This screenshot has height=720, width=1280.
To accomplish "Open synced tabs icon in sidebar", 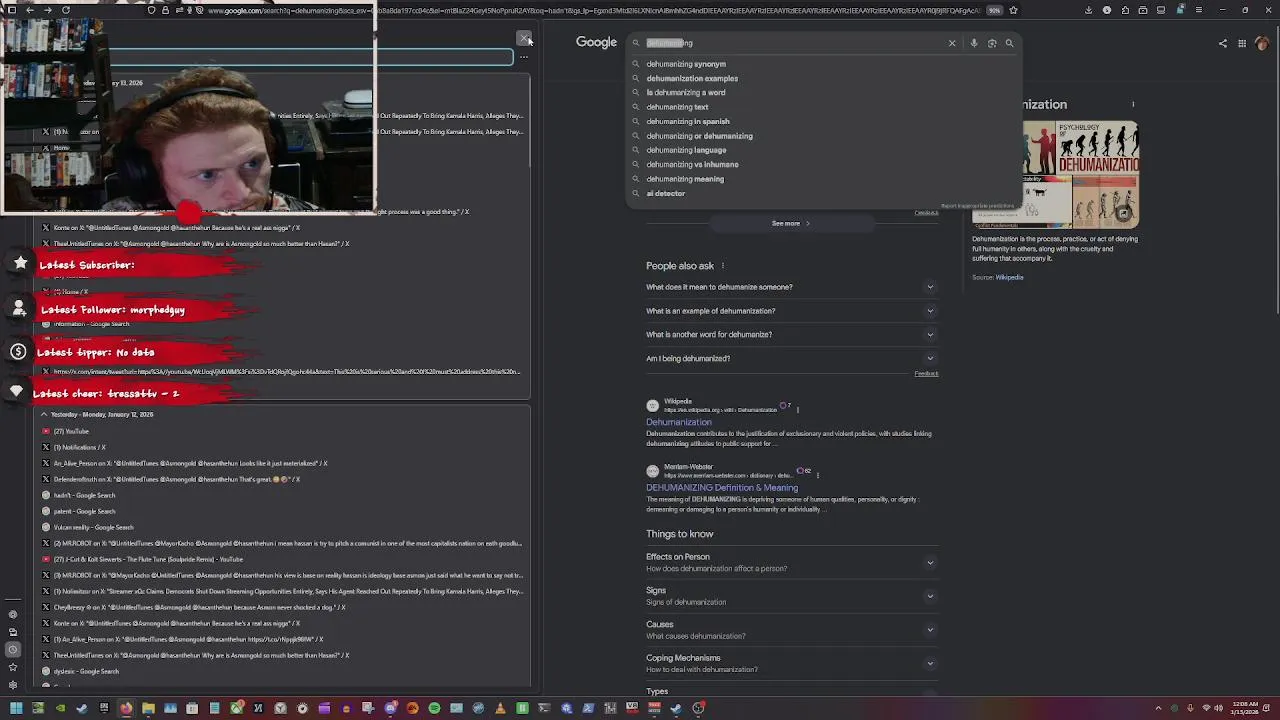I will click(13, 632).
